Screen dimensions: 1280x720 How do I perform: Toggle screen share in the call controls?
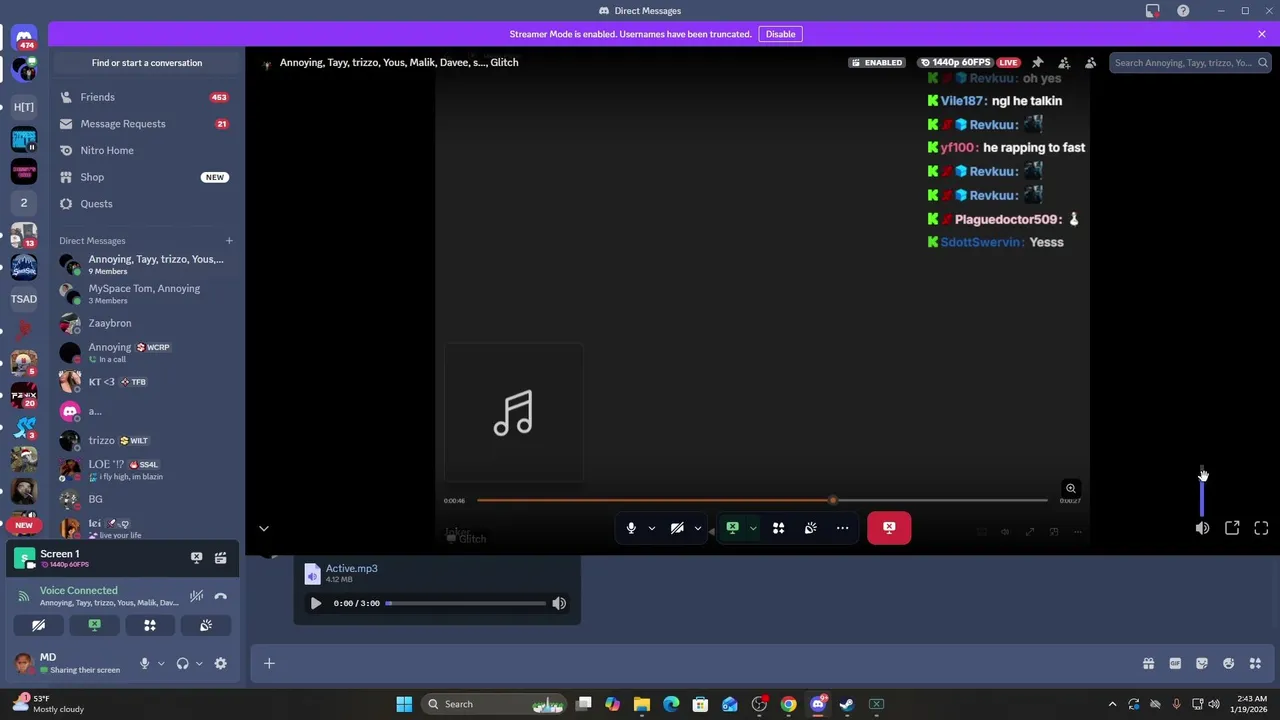(732, 528)
